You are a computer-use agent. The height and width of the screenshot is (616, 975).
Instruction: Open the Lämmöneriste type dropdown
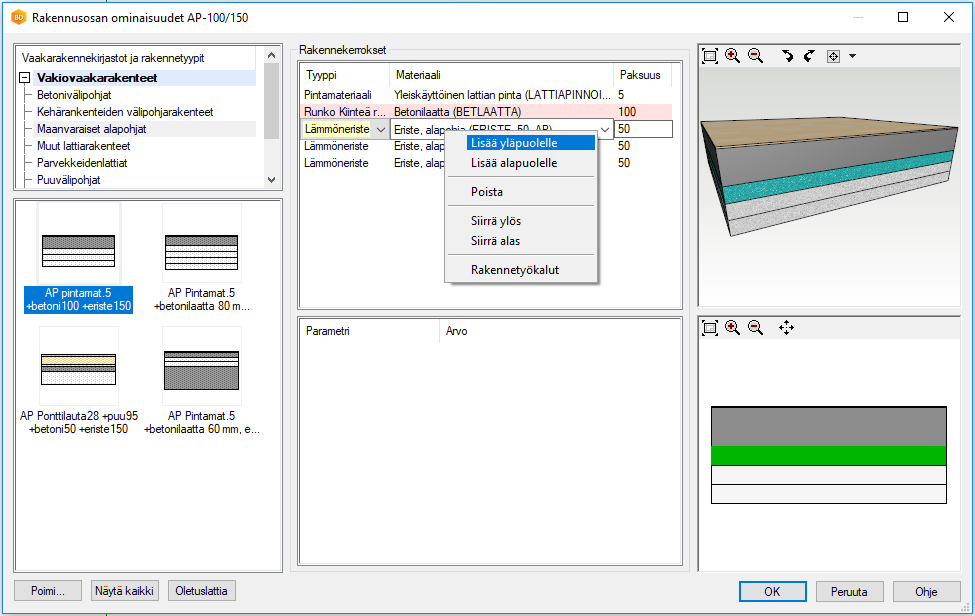(379, 129)
